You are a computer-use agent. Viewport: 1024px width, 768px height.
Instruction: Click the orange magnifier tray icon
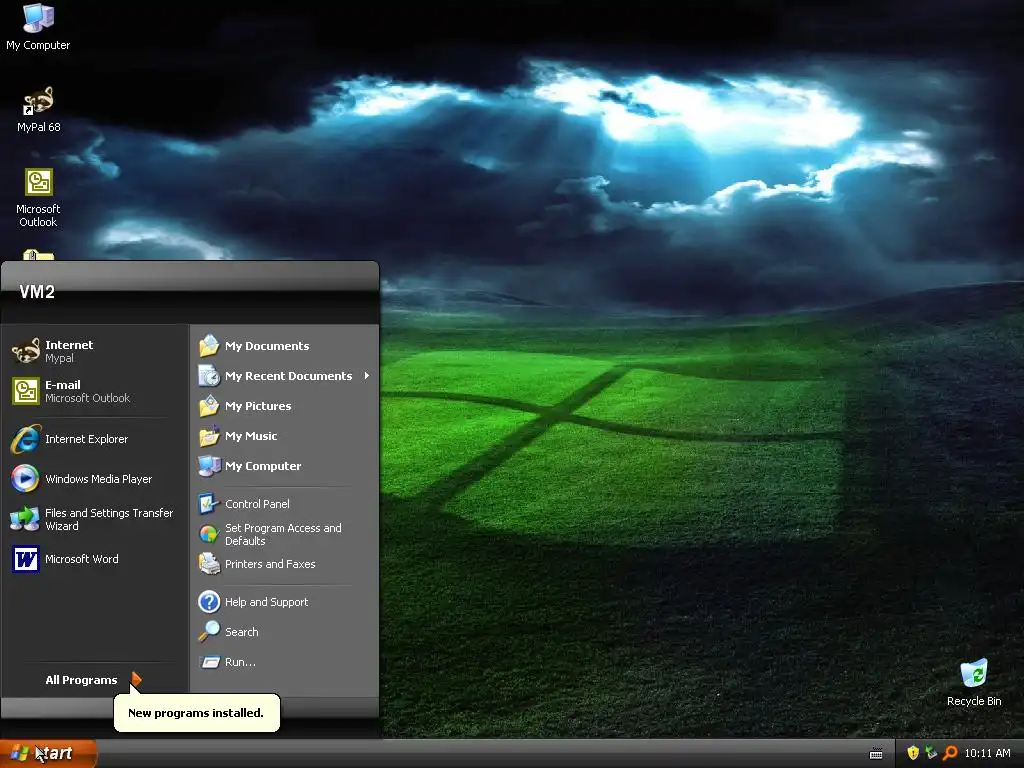[950, 753]
